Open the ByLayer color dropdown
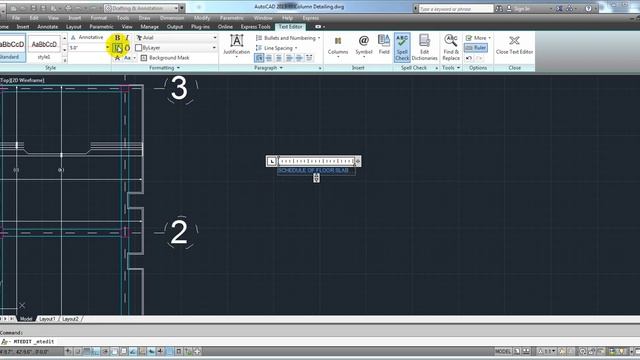The image size is (640, 360). pyautogui.click(x=214, y=48)
